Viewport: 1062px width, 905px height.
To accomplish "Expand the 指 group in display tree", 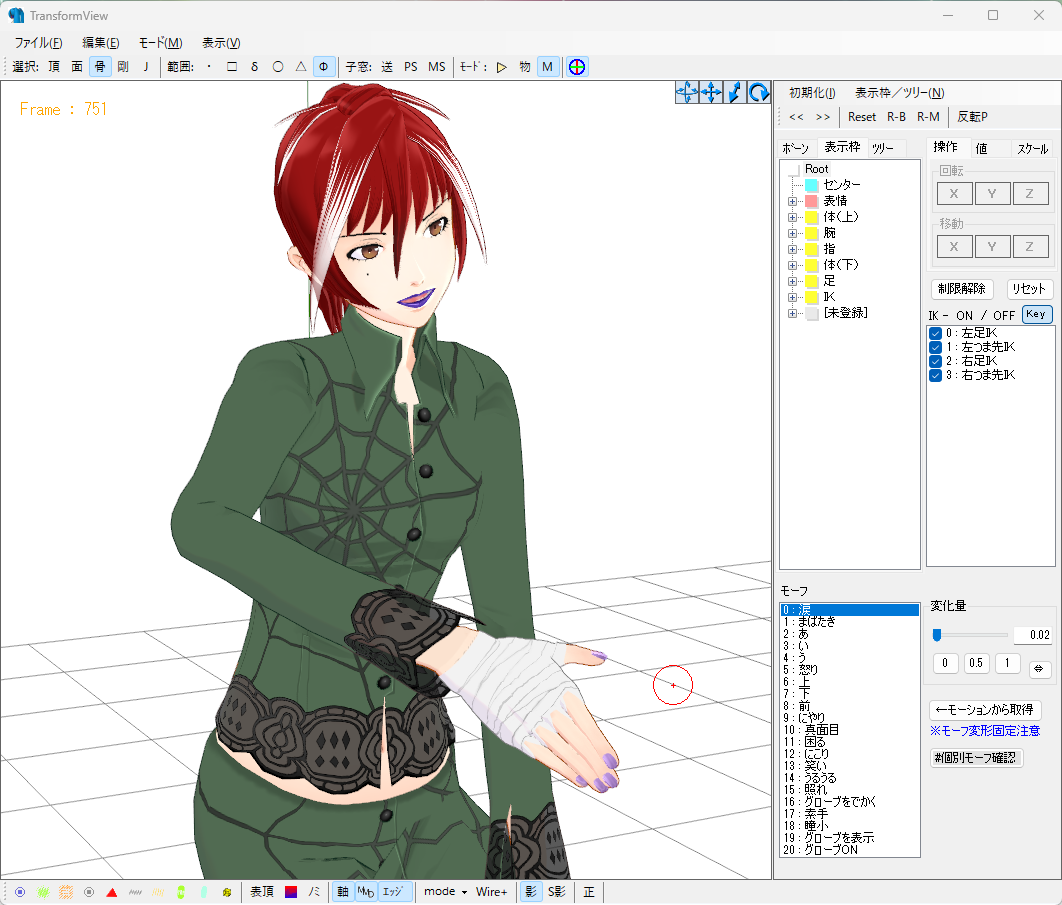I will click(x=793, y=249).
